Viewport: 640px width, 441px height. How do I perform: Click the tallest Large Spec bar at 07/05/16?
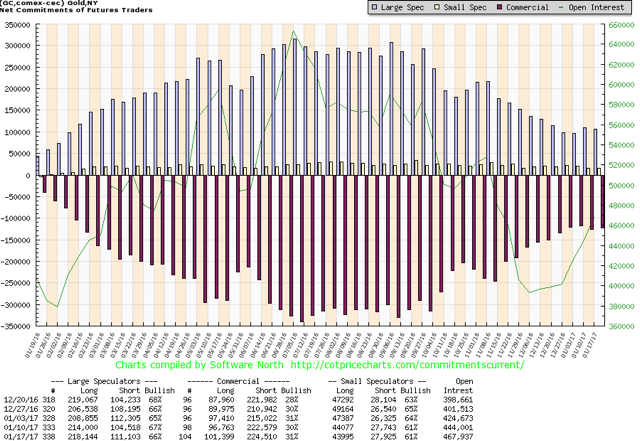[x=295, y=107]
